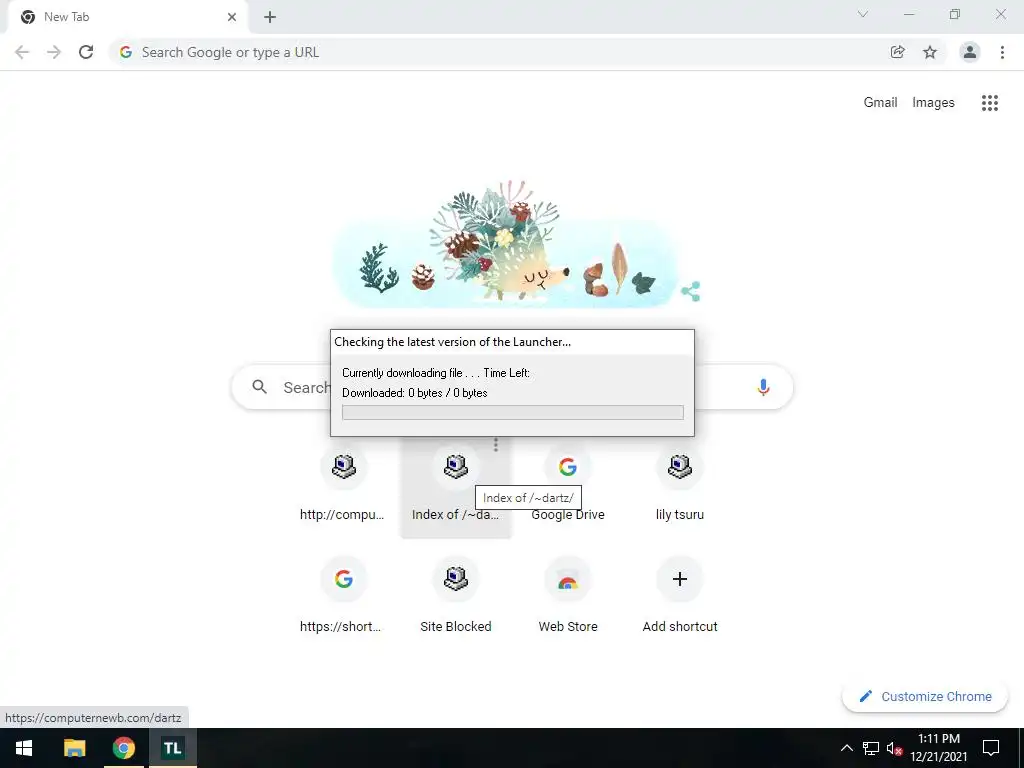Click the browser Back arrow
This screenshot has width=1024, height=768.
click(x=22, y=52)
